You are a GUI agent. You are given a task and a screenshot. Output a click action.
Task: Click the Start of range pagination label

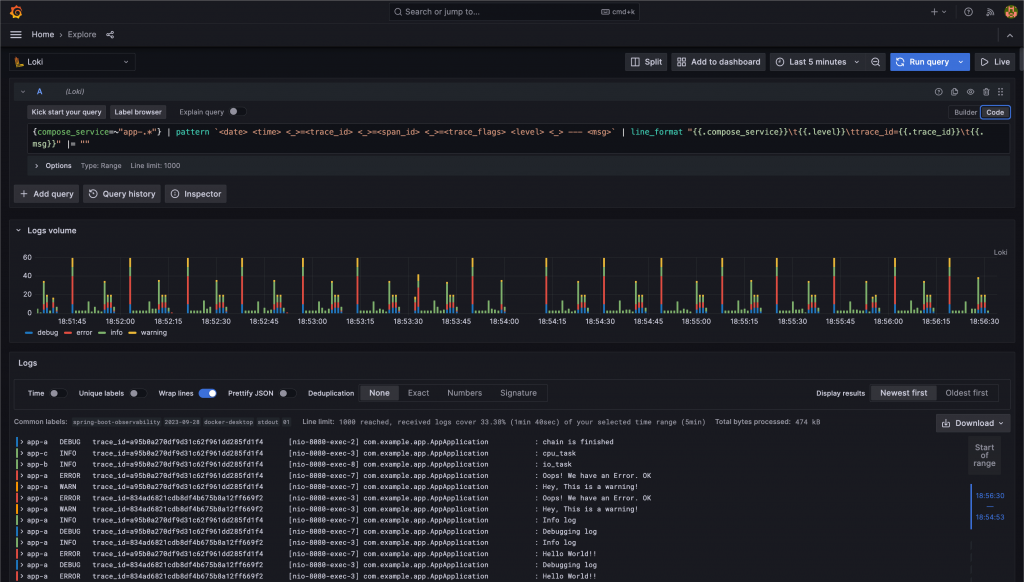coord(984,455)
